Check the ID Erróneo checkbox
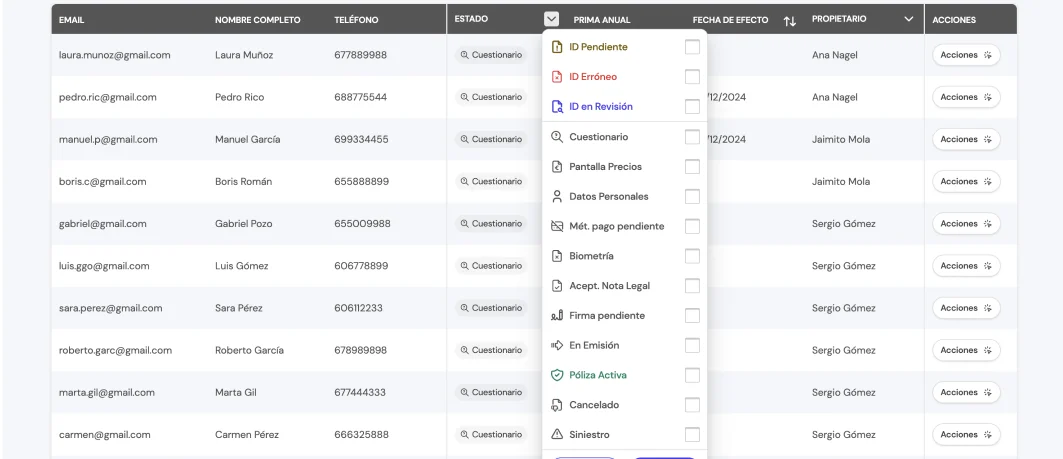The width and height of the screenshot is (1063, 459). (x=692, y=77)
